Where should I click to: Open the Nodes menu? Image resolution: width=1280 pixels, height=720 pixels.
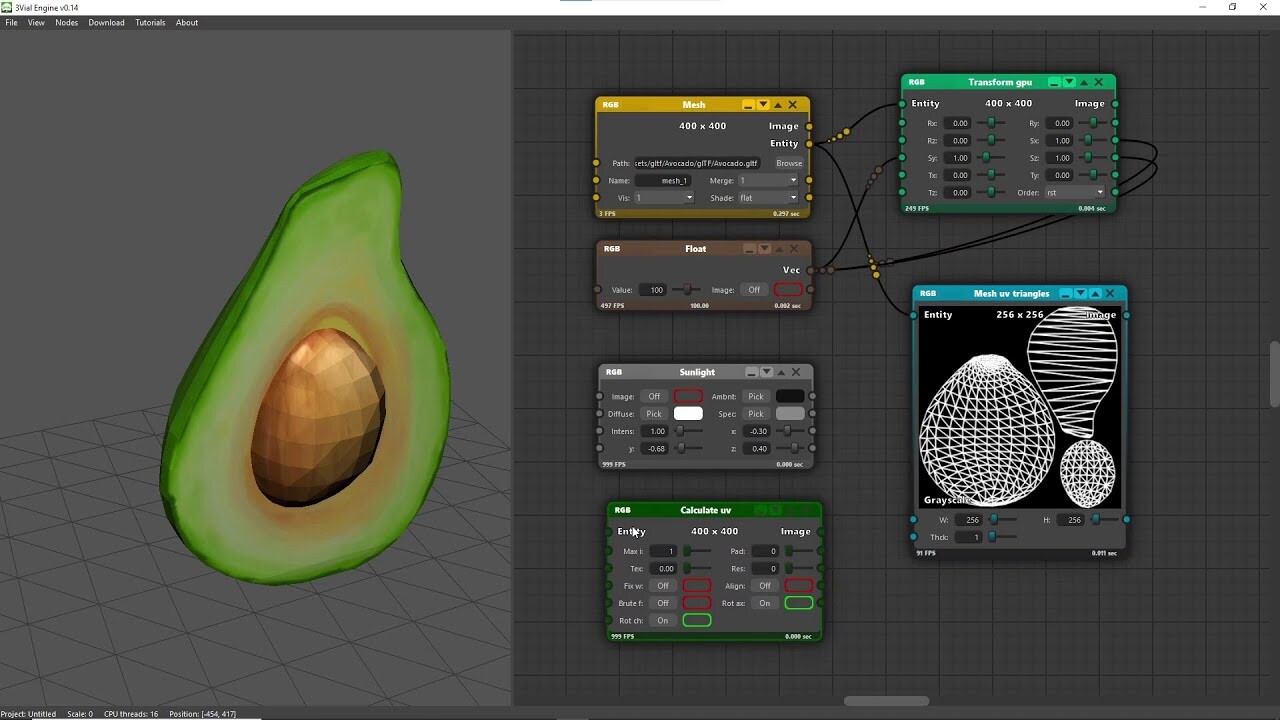[x=66, y=22]
